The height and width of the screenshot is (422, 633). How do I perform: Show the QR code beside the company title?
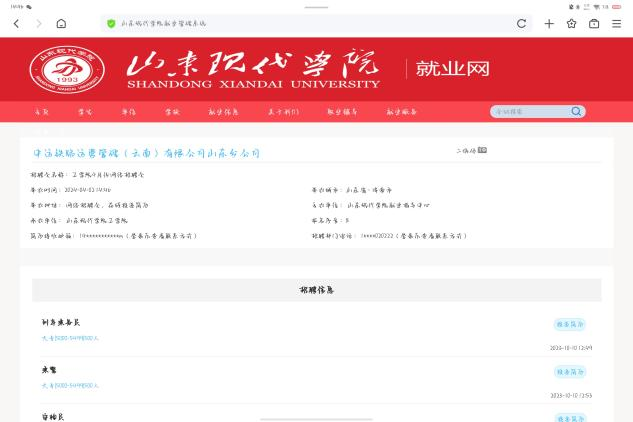482,150
